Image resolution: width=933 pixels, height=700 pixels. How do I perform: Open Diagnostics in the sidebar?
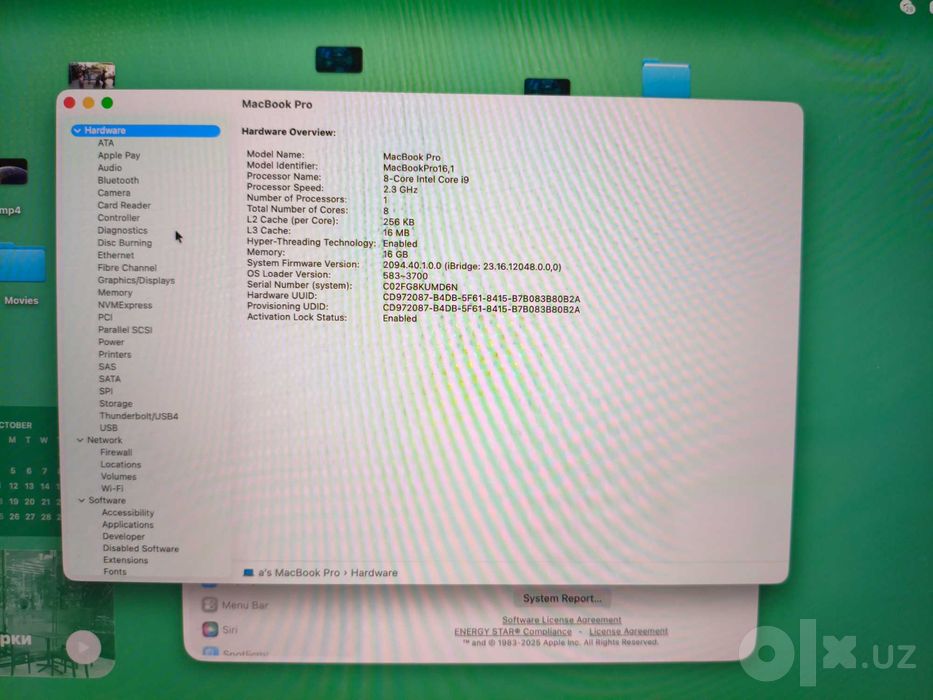pos(122,230)
